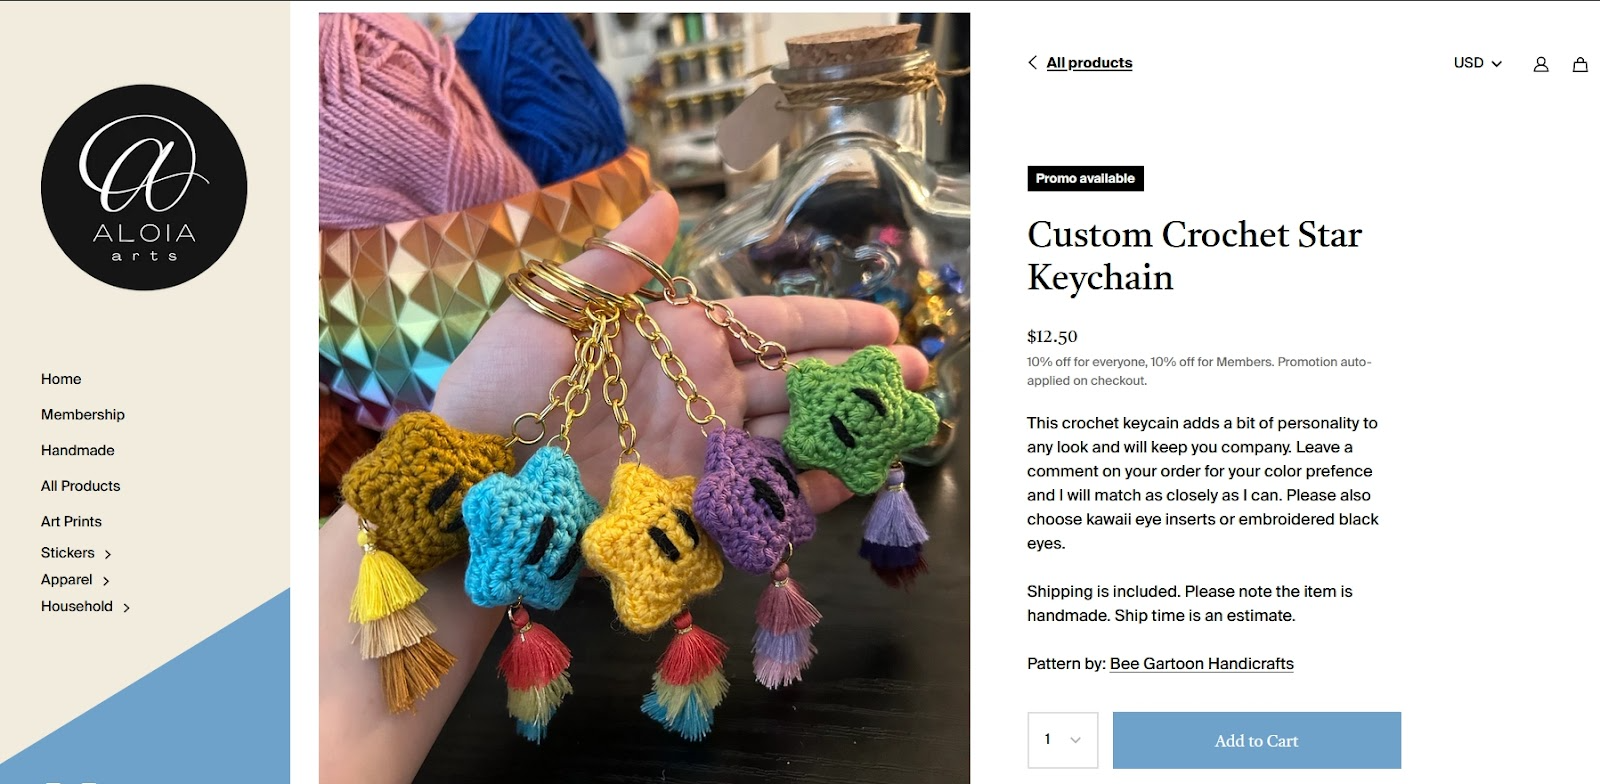
Task: Click the Custom Crochet Star Keychain title
Action: (1194, 256)
